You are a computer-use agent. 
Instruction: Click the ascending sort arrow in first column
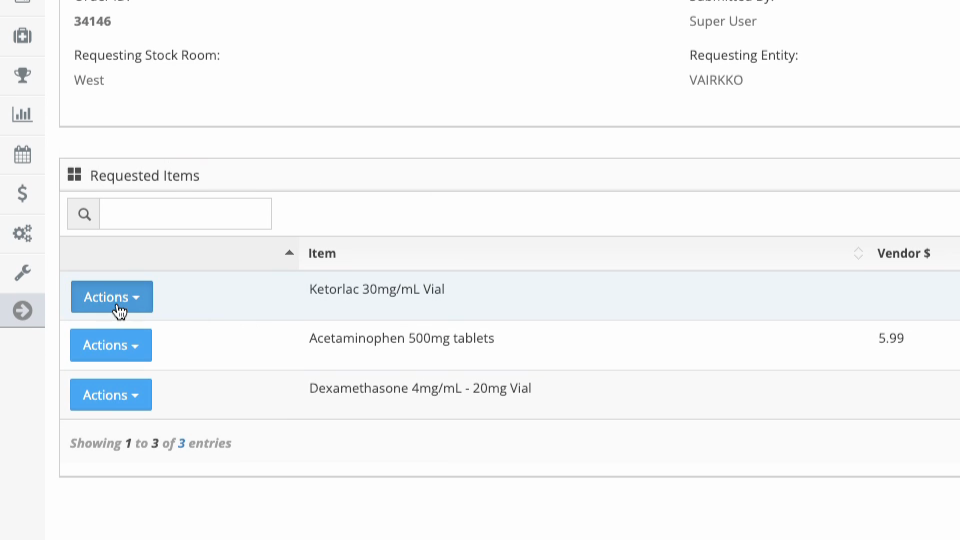point(289,253)
